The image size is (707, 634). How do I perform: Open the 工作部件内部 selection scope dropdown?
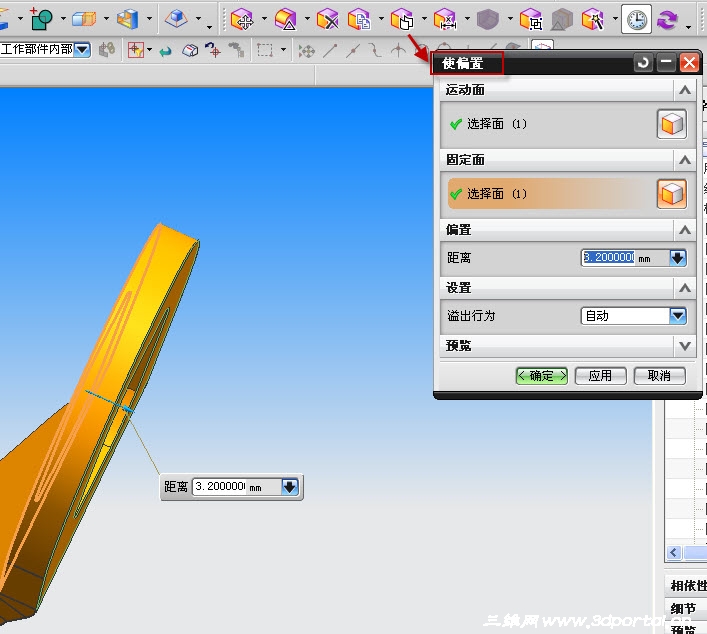click(x=82, y=50)
